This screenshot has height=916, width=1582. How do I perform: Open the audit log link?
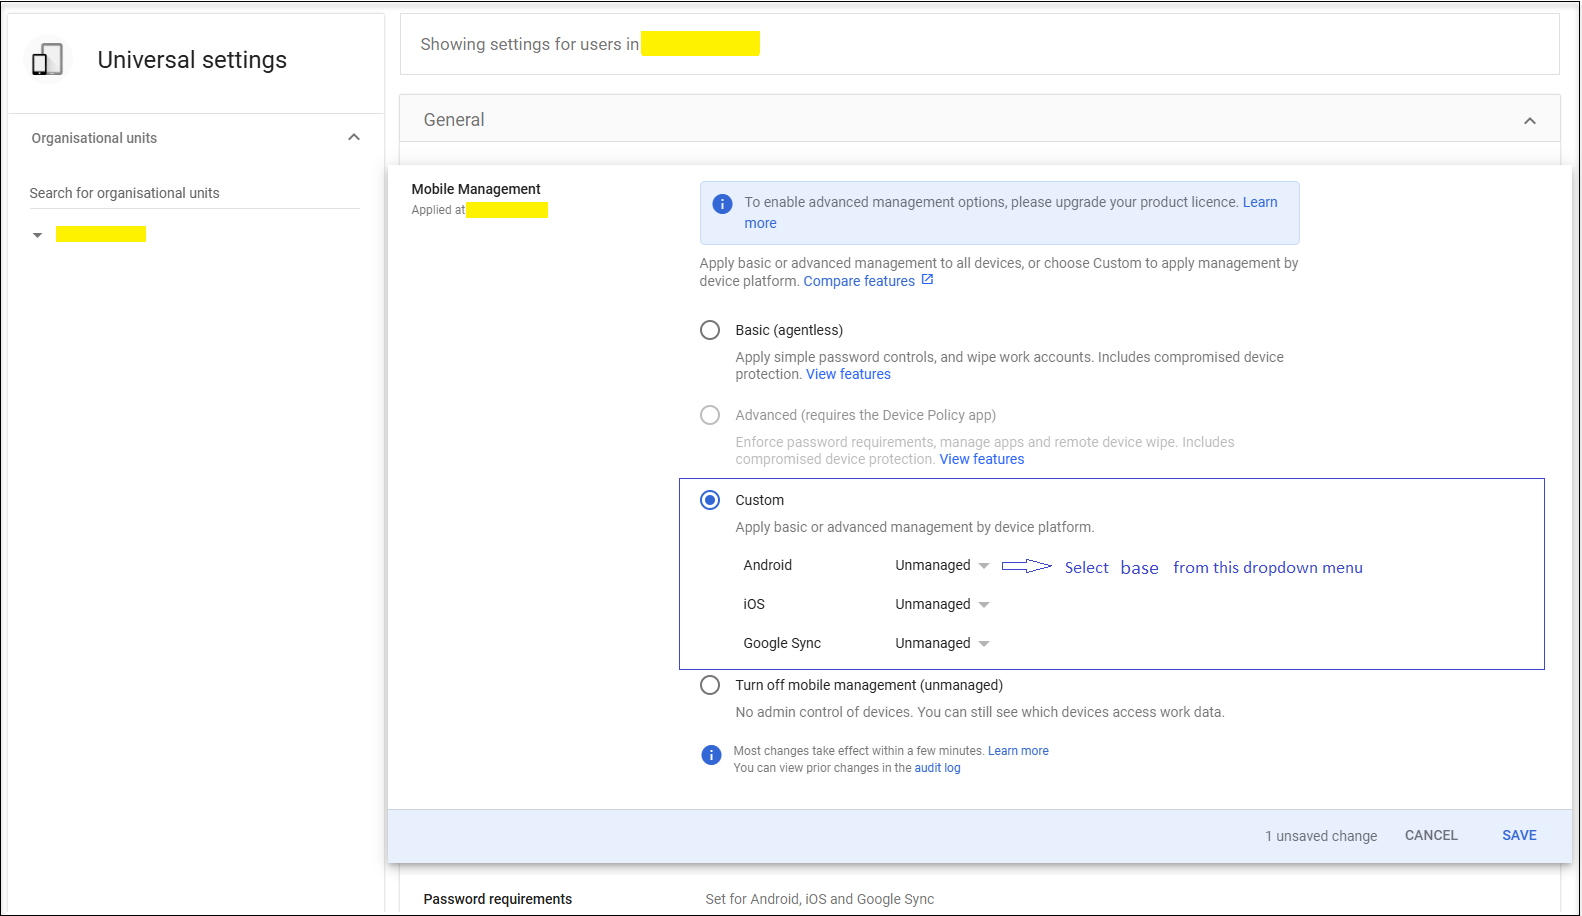pos(937,768)
